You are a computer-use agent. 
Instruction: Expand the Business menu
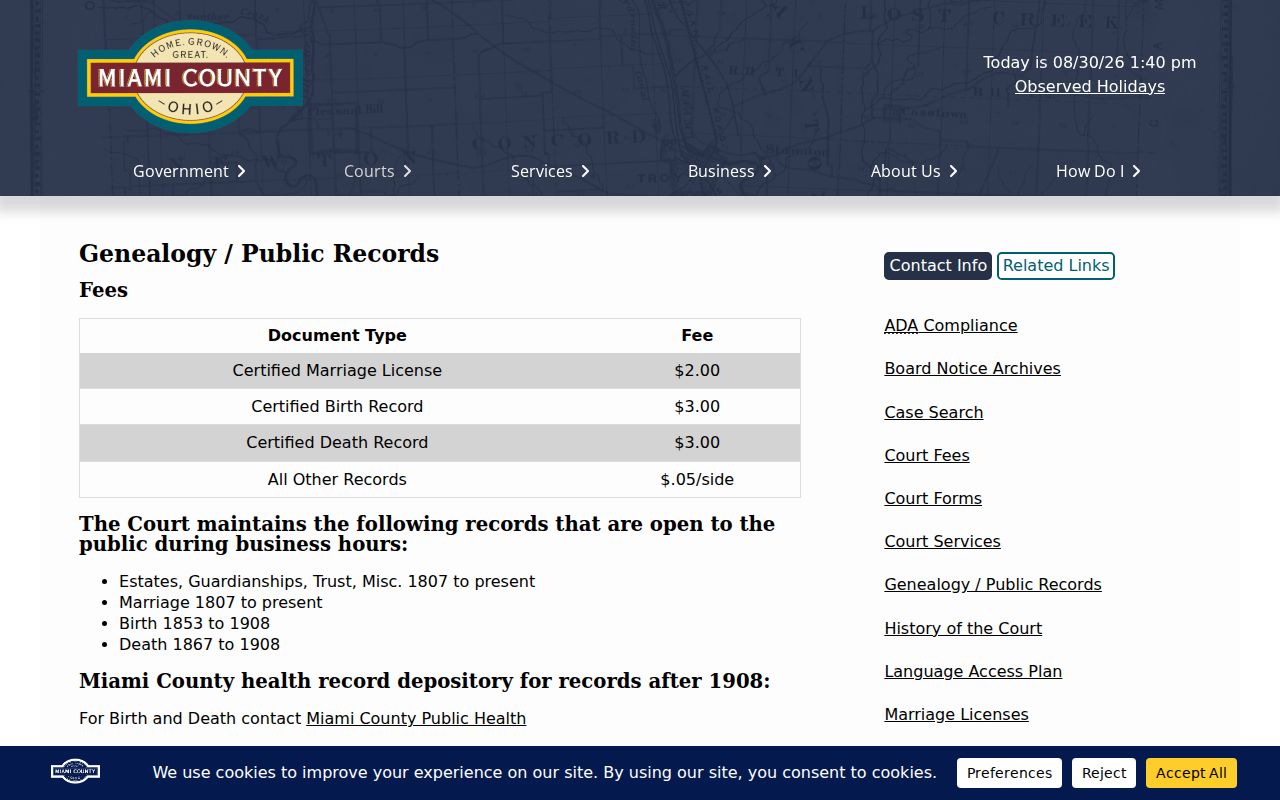[x=730, y=171]
